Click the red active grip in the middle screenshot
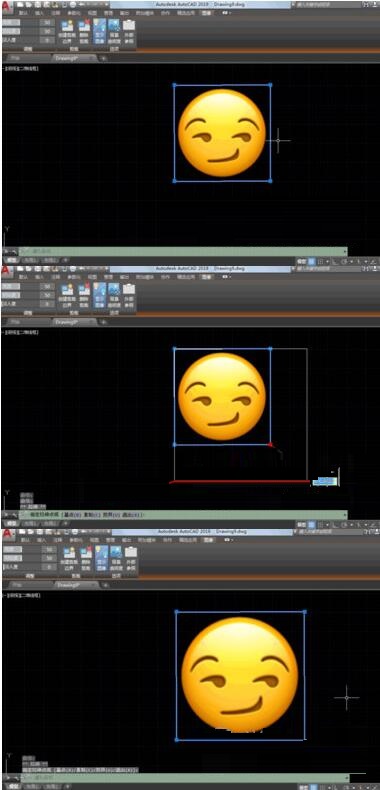The width and height of the screenshot is (380, 790). [x=271, y=444]
